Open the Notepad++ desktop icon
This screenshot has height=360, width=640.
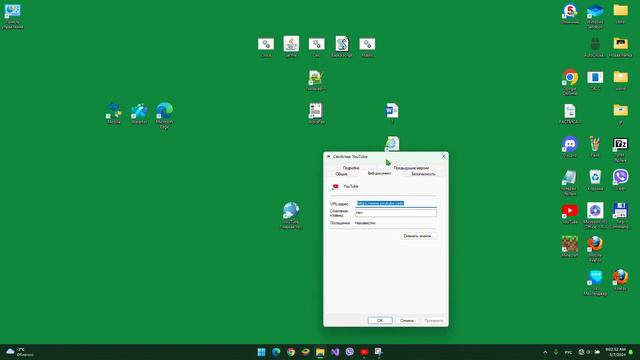(x=316, y=78)
